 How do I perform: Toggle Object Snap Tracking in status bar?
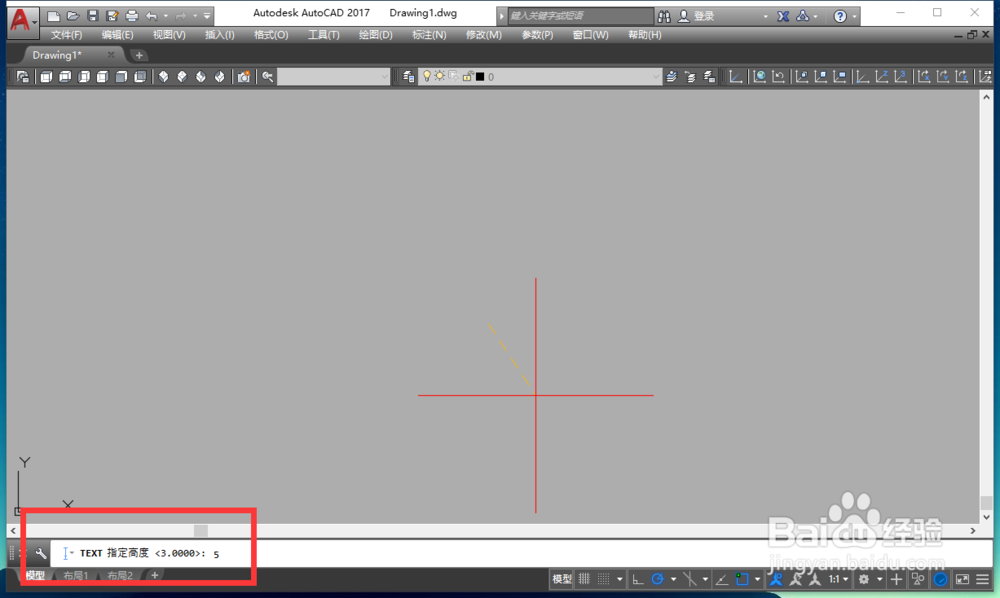coord(722,580)
